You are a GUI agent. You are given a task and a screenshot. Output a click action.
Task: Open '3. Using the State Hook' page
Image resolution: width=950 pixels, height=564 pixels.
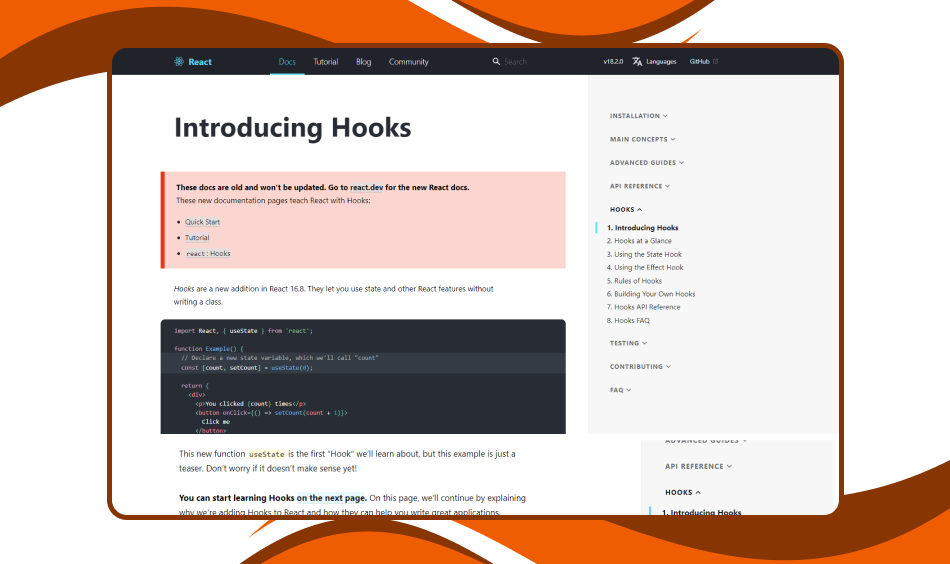coord(644,254)
